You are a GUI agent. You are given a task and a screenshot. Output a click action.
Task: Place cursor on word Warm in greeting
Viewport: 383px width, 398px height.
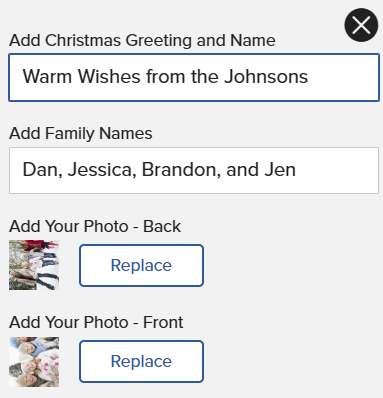pyautogui.click(x=47, y=76)
